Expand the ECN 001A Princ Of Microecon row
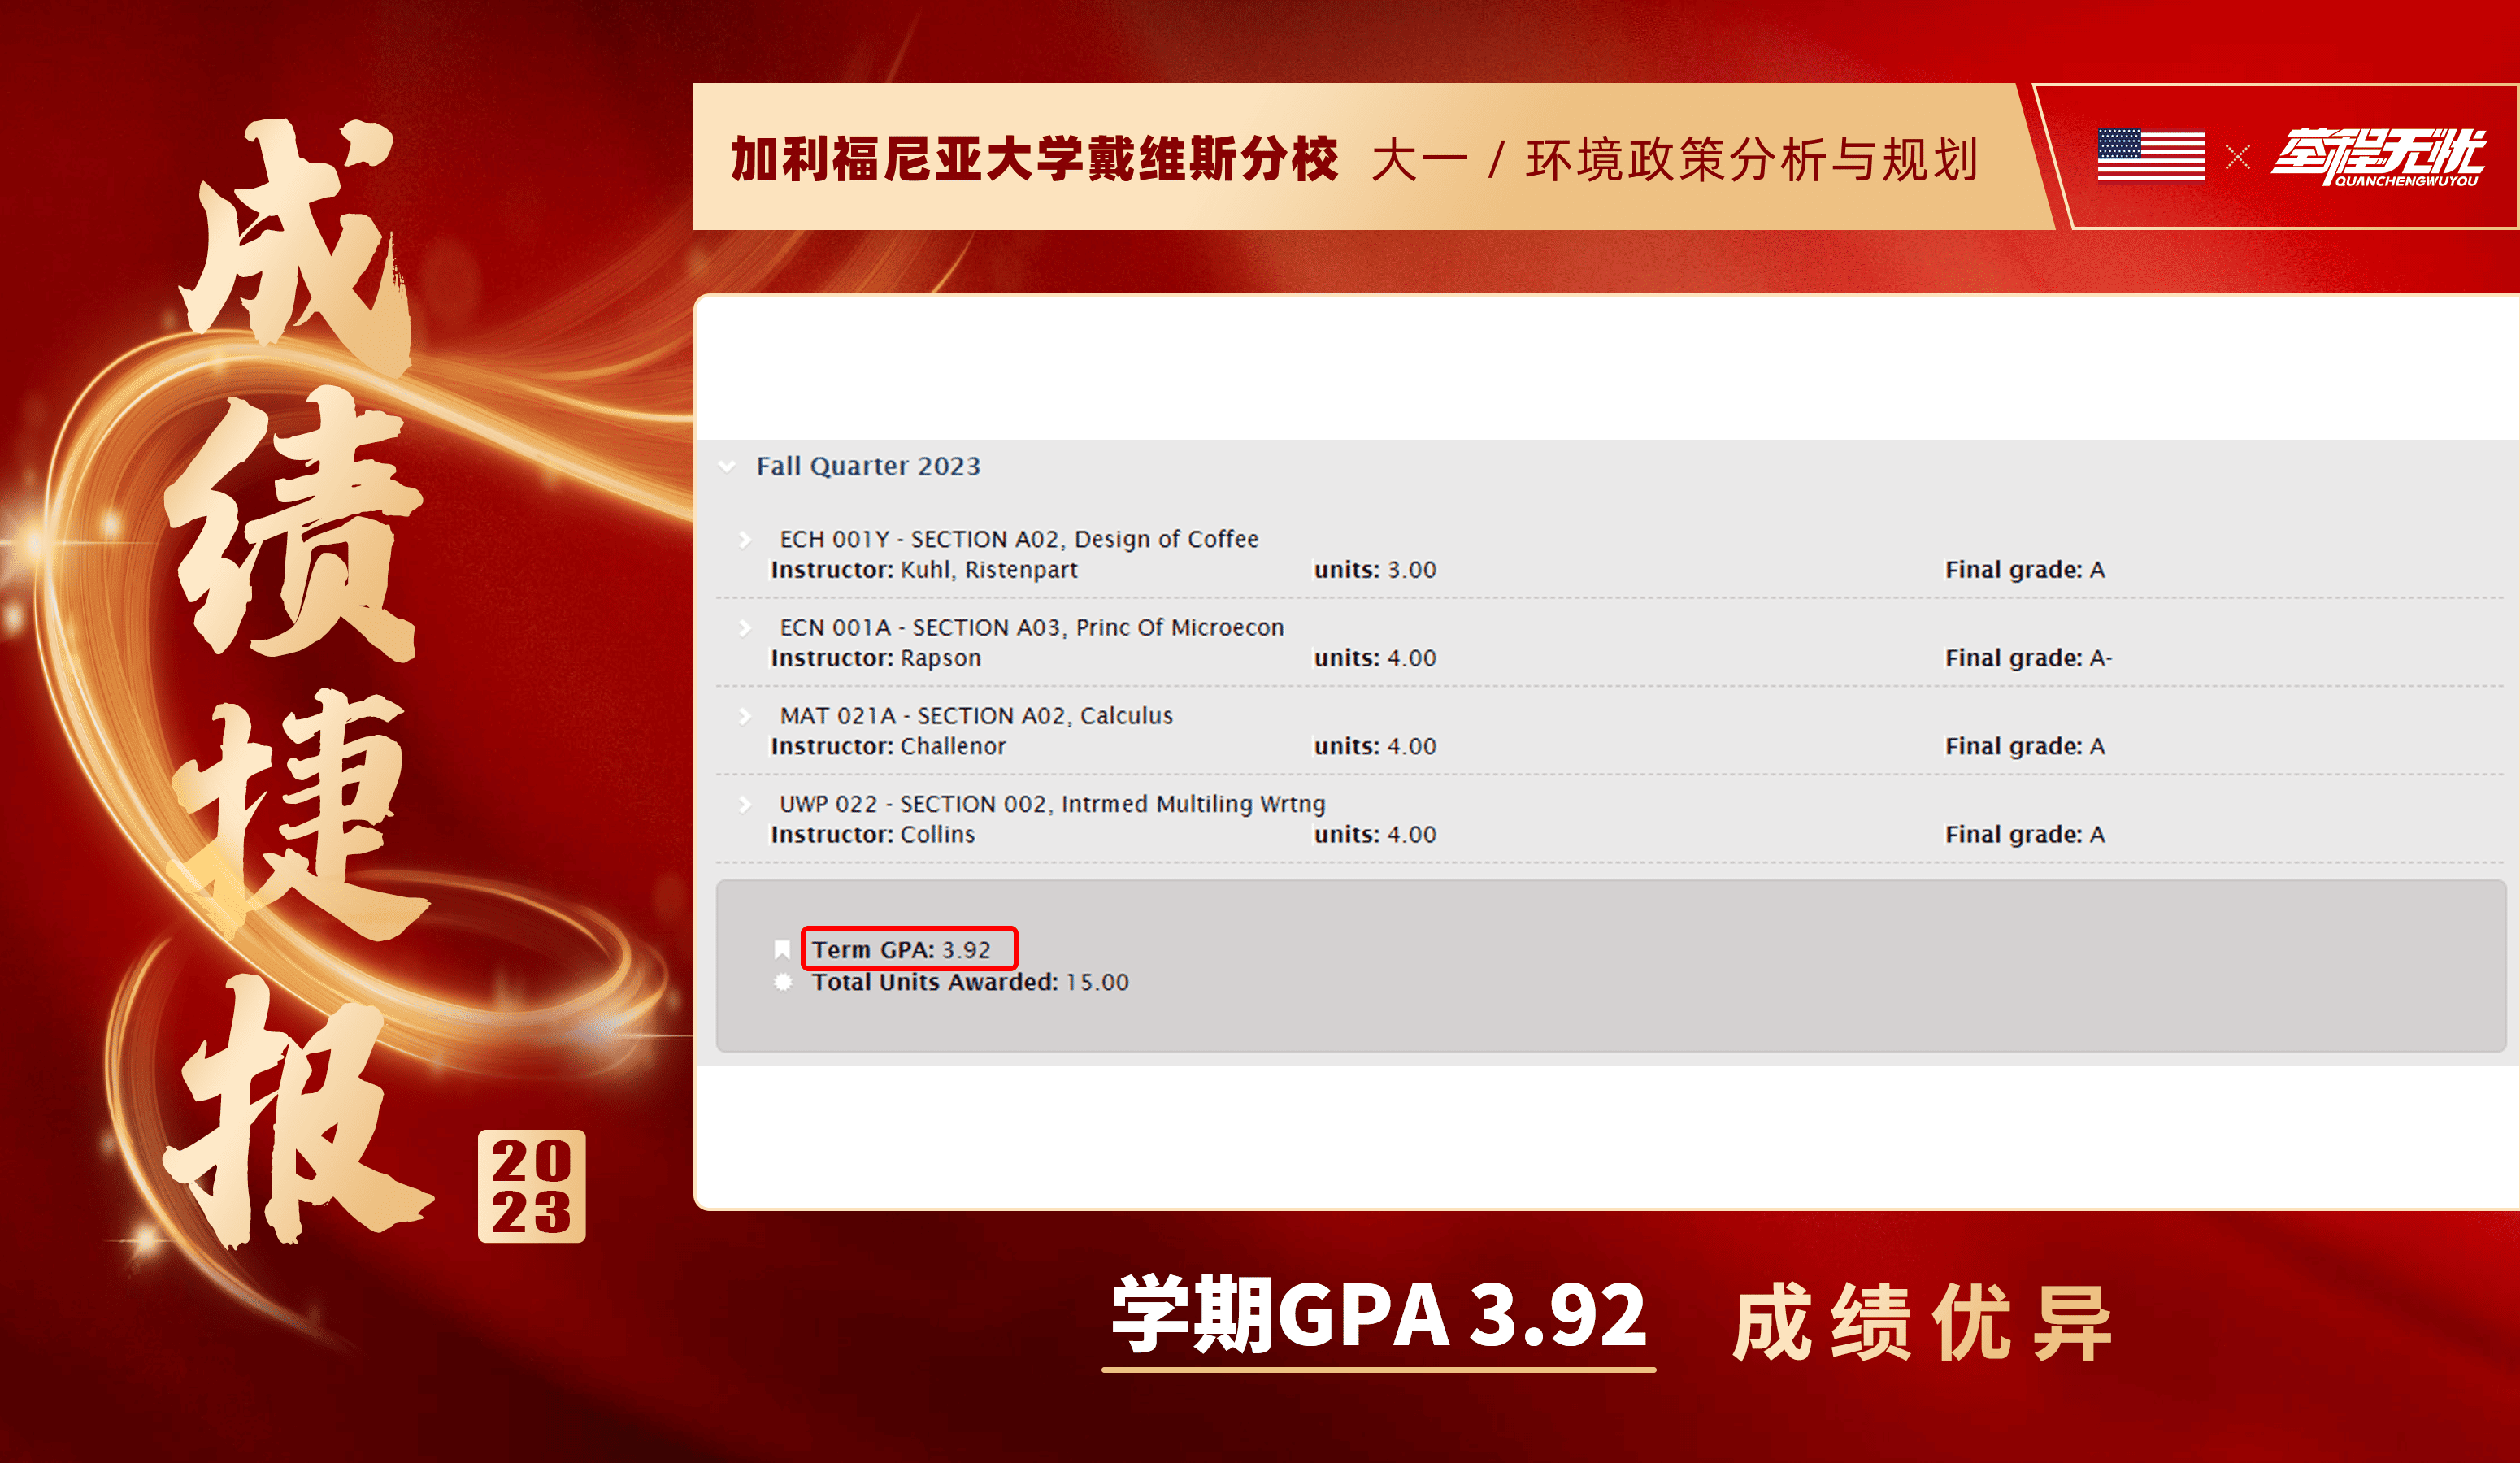 click(745, 628)
